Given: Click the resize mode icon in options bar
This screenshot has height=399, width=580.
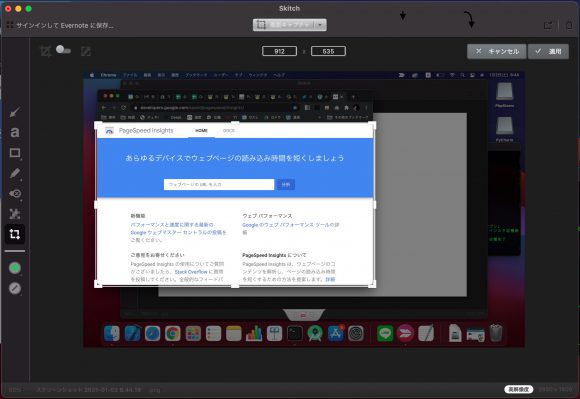Looking at the screenshot, I should click(85, 51).
